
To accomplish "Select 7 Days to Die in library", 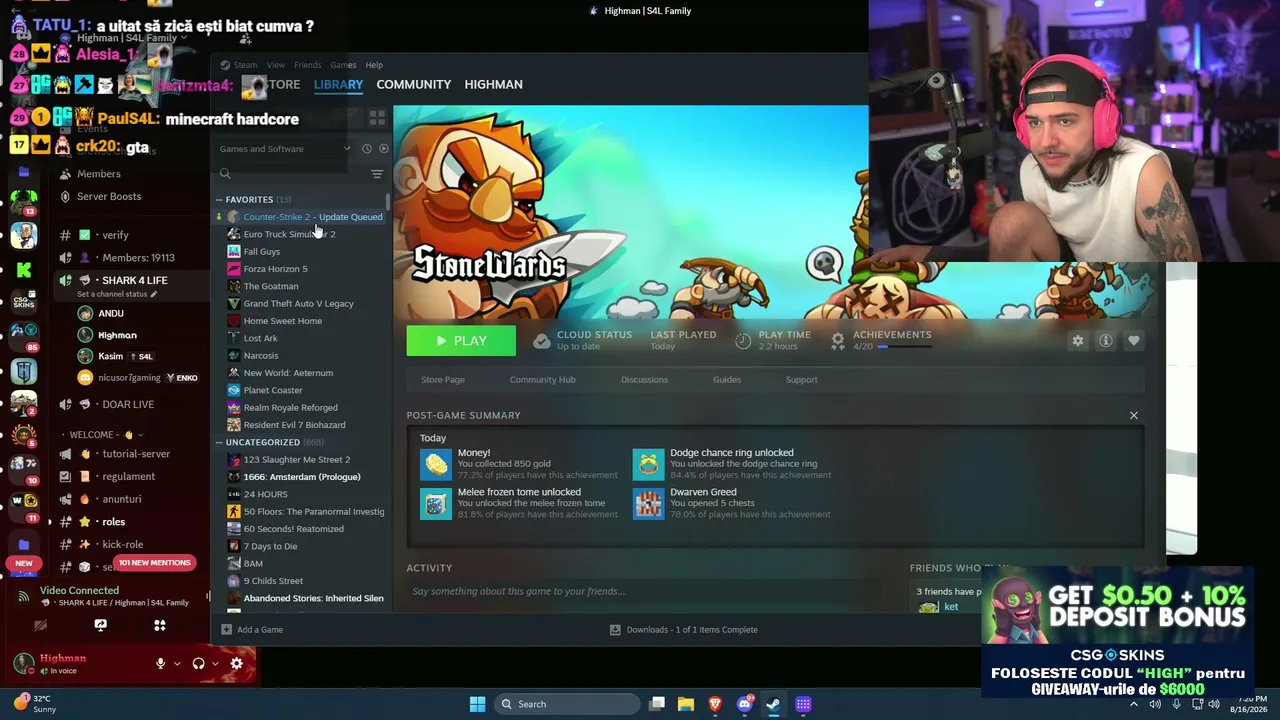I will point(271,546).
